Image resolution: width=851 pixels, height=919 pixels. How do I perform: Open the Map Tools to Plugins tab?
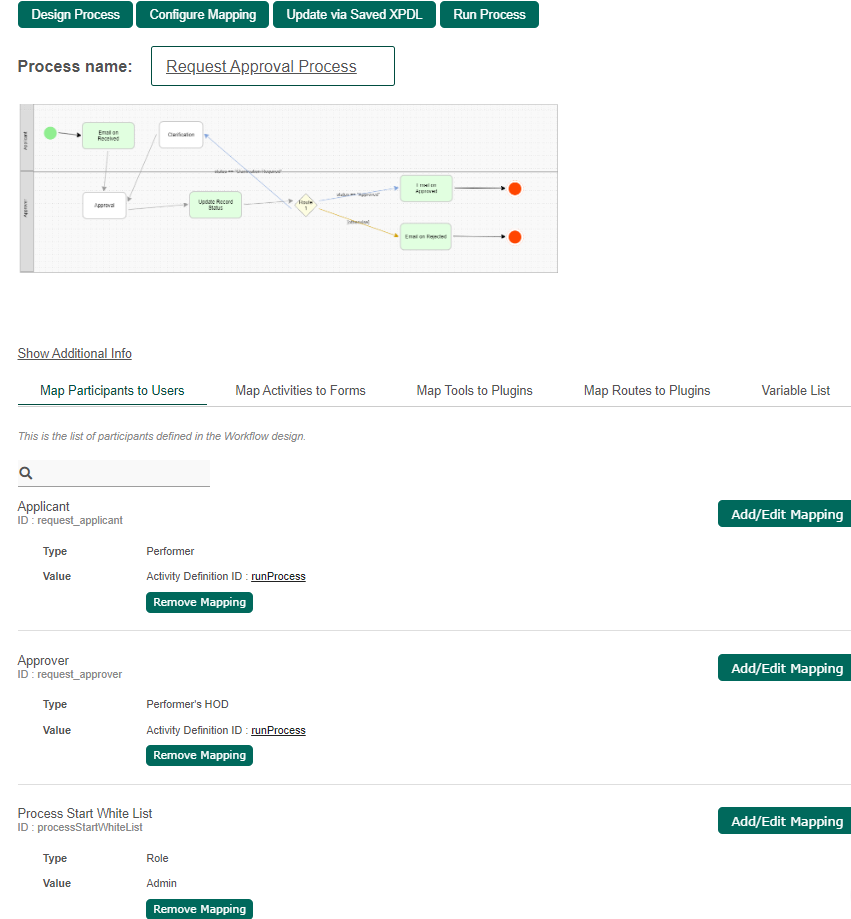coord(474,391)
